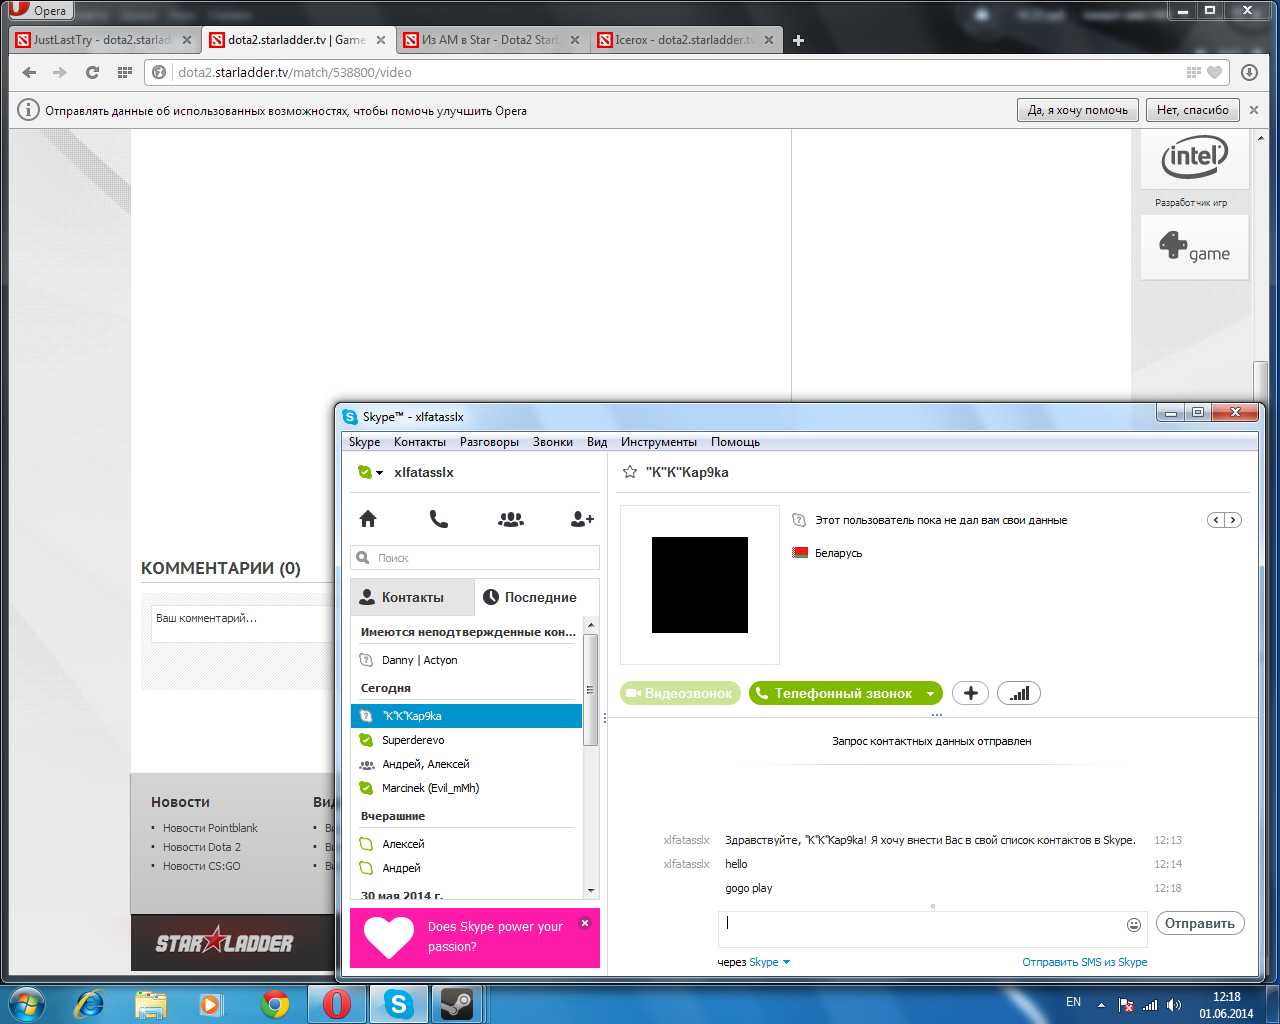The width and height of the screenshot is (1280, 1024).
Task: Click the next arrow in the contact info pager
Action: pyautogui.click(x=1233, y=520)
